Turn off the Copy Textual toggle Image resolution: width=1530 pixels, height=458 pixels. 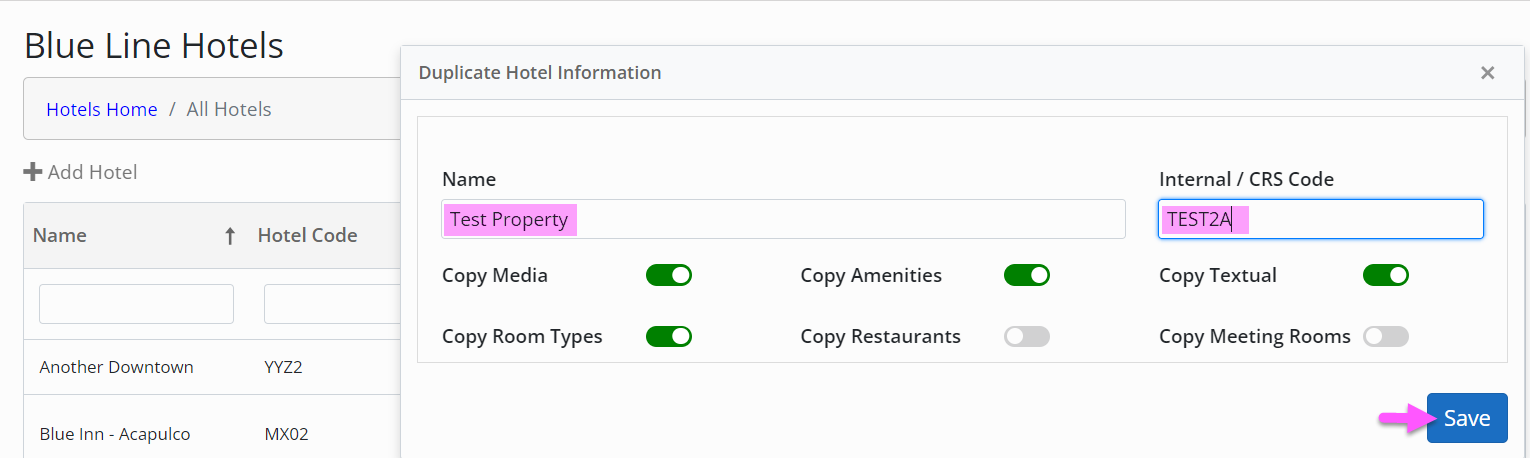(x=1386, y=275)
